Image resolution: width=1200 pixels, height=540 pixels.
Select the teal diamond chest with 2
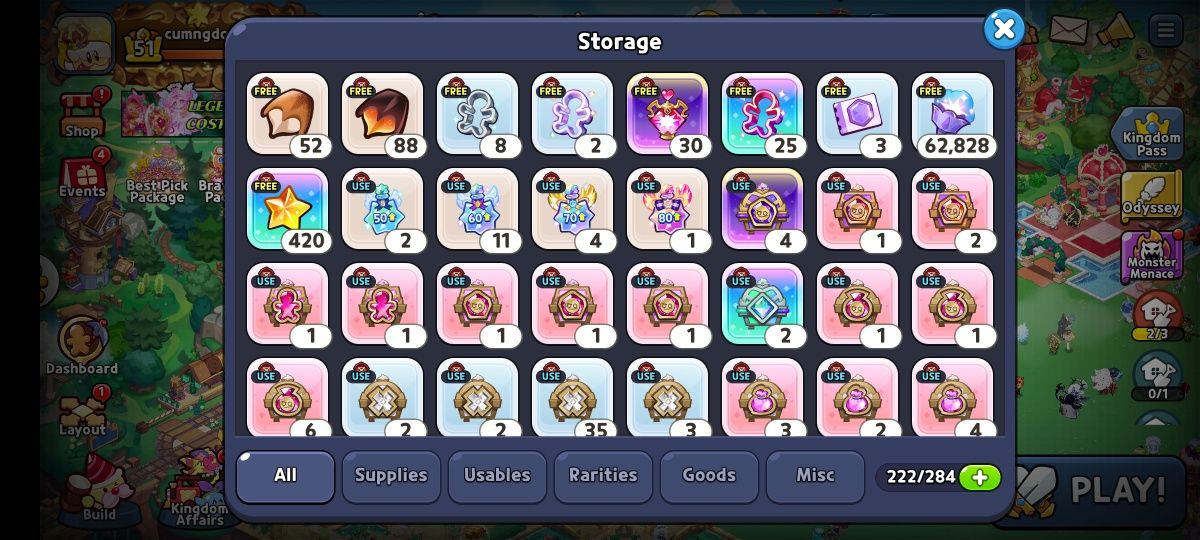pos(762,304)
